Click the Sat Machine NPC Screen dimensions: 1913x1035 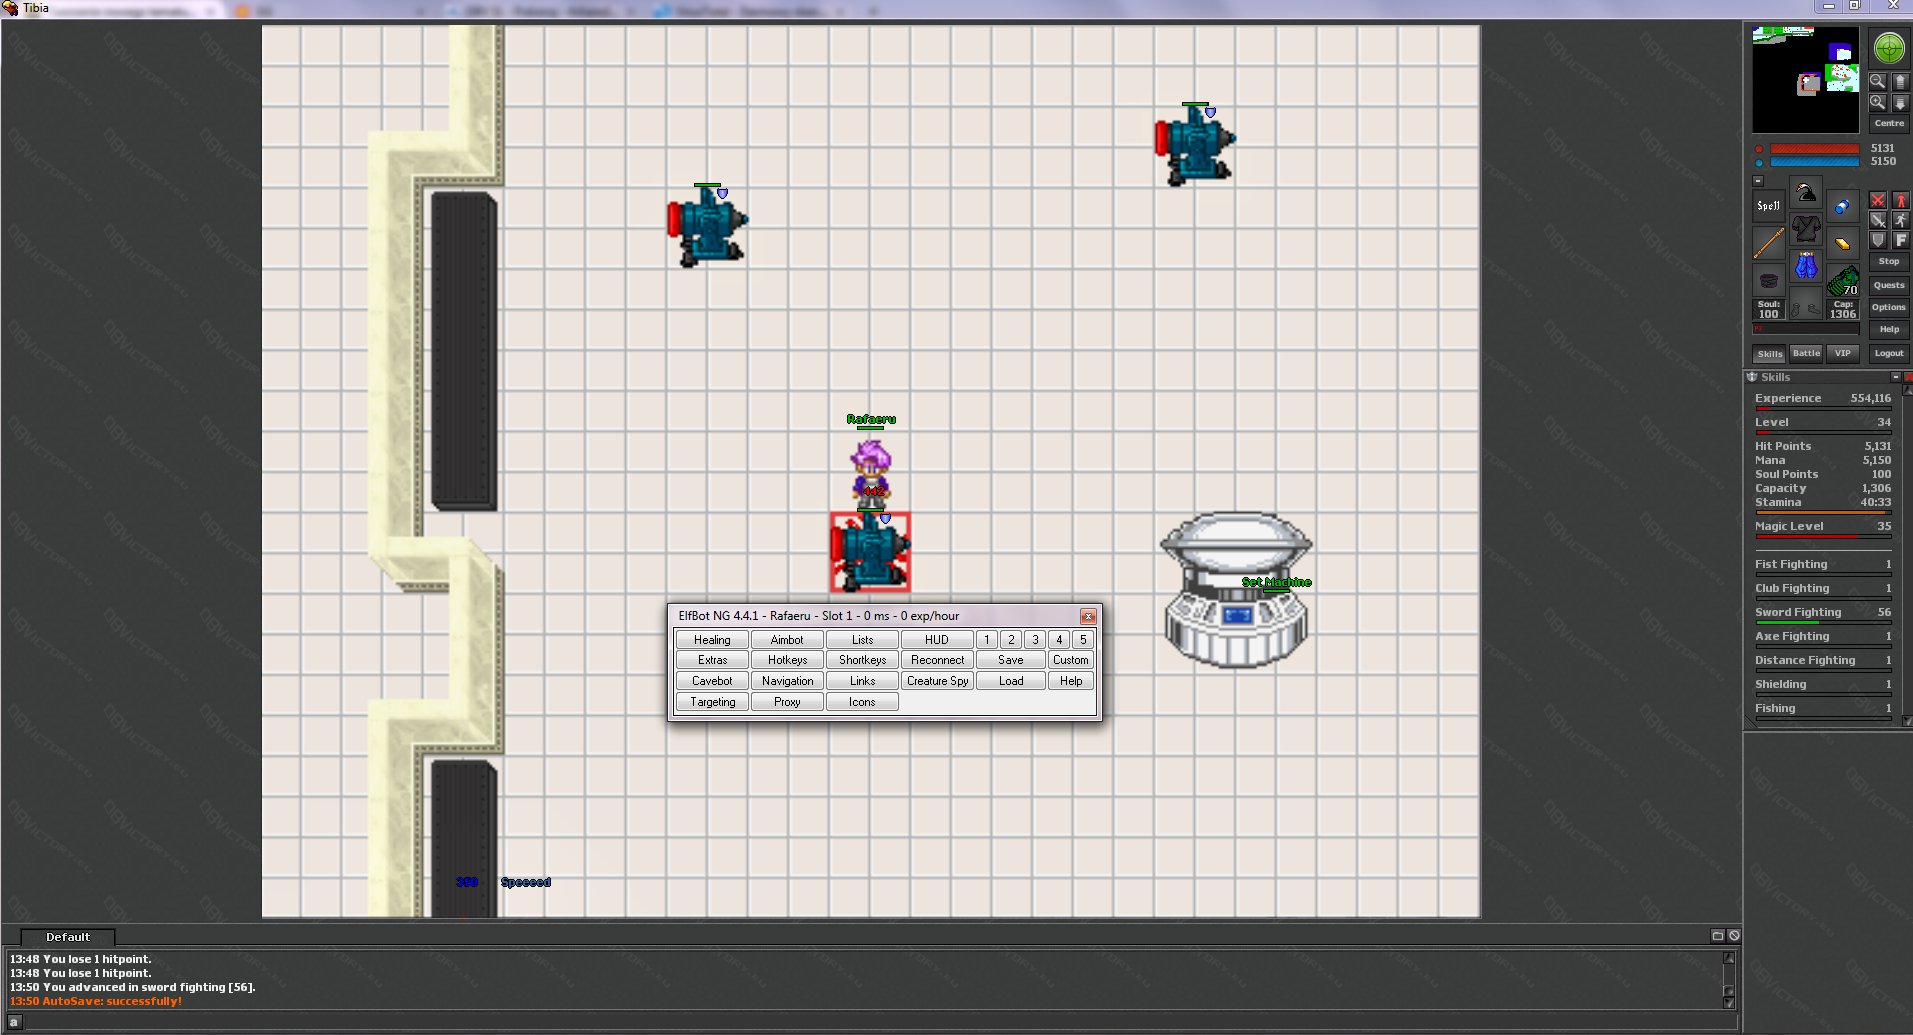1237,590
